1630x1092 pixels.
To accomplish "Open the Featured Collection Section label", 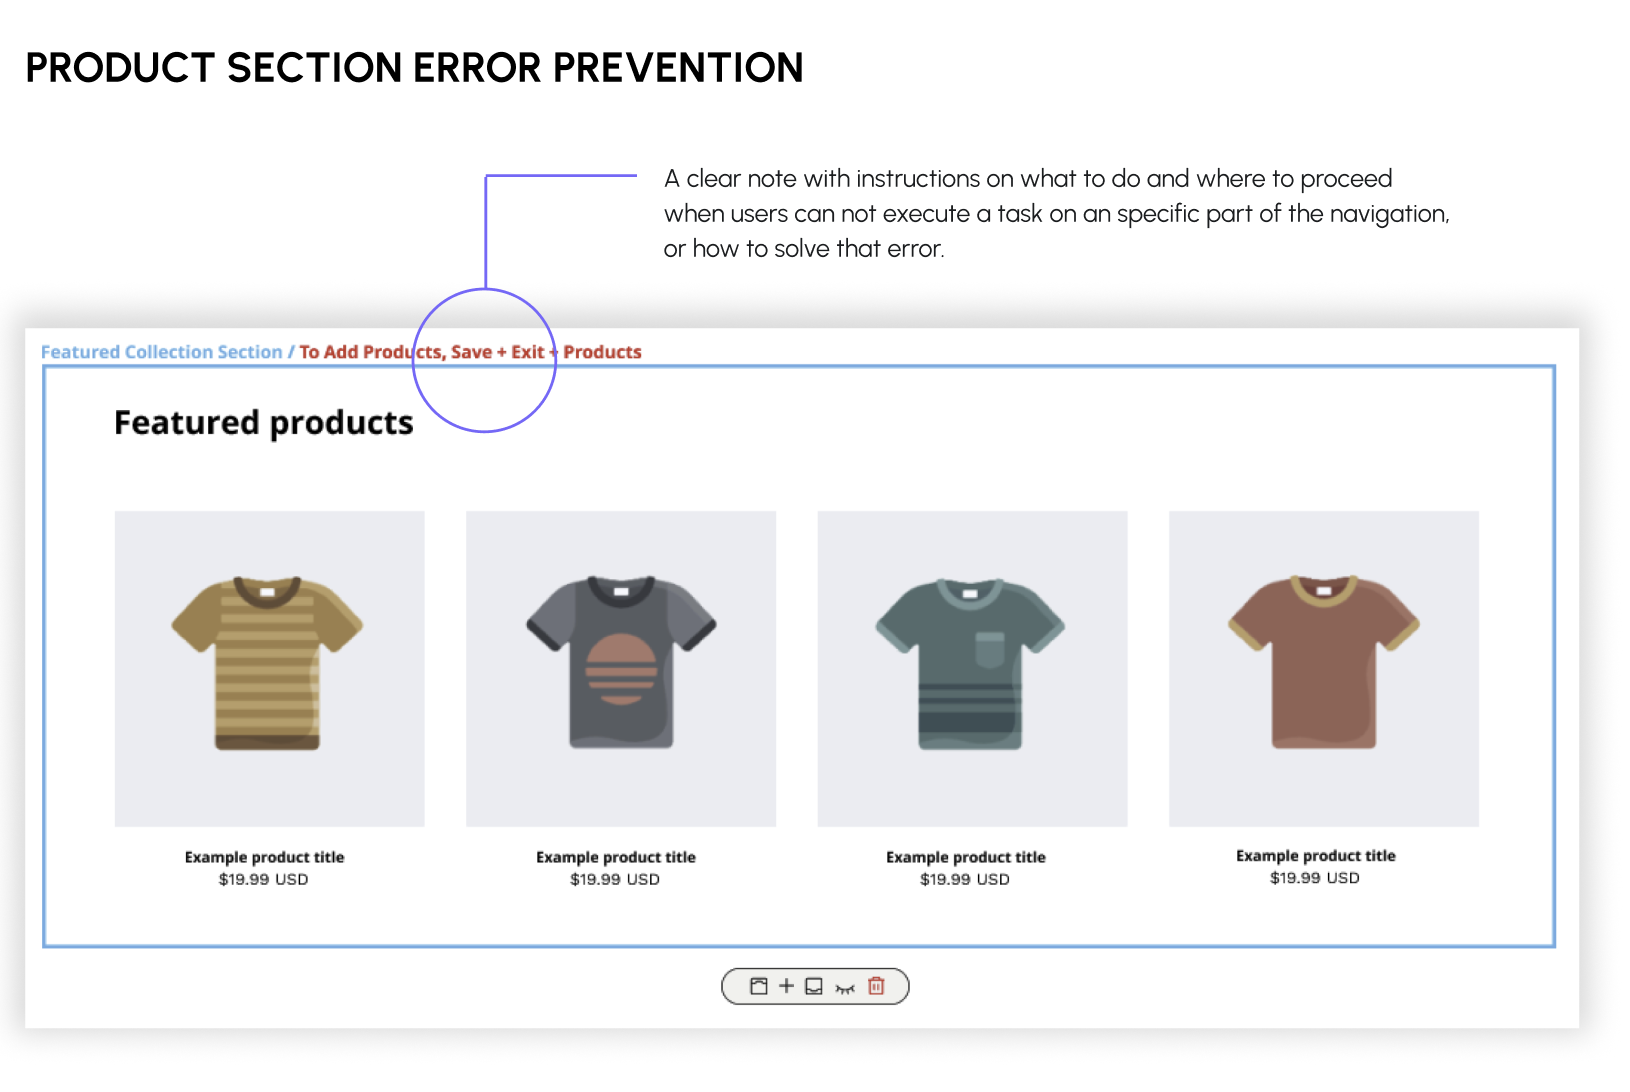I will coord(161,352).
